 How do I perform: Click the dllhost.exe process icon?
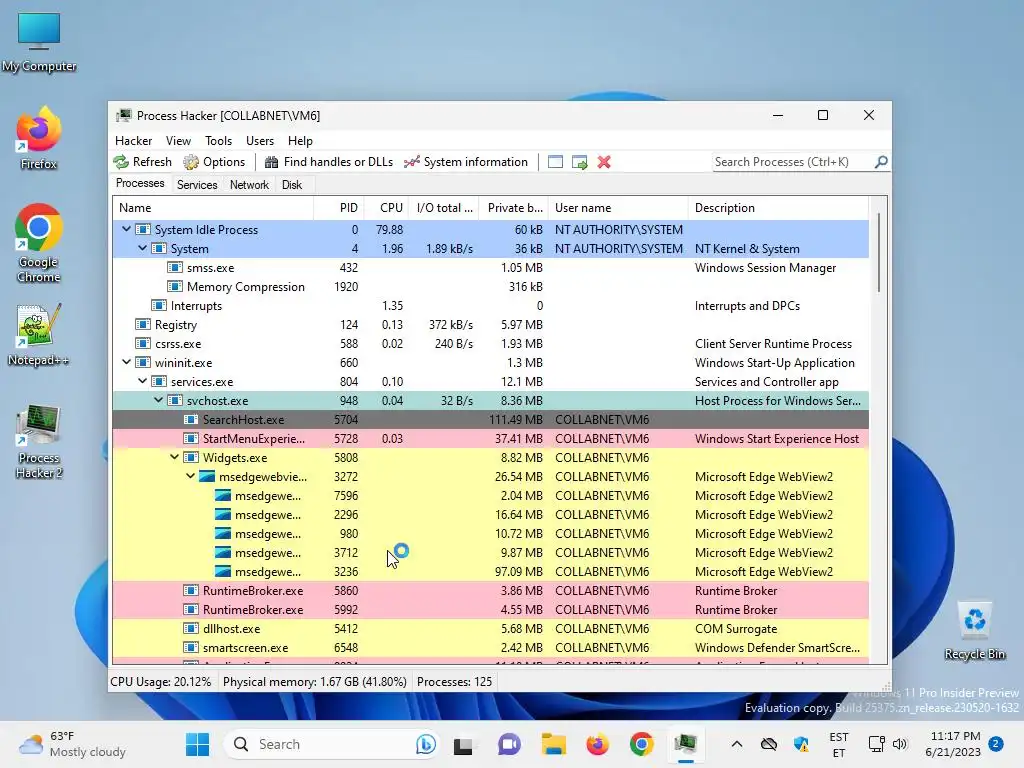191,628
